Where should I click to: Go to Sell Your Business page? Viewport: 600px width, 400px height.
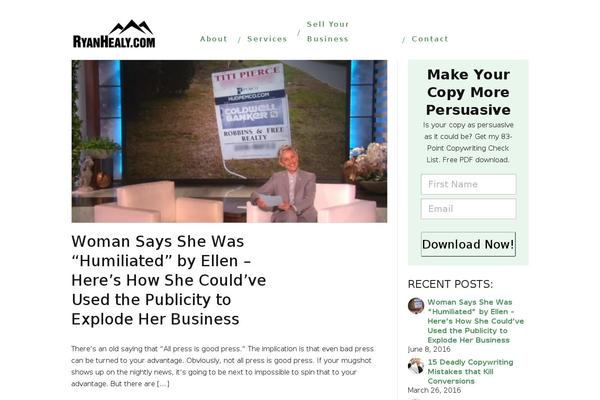(328, 31)
